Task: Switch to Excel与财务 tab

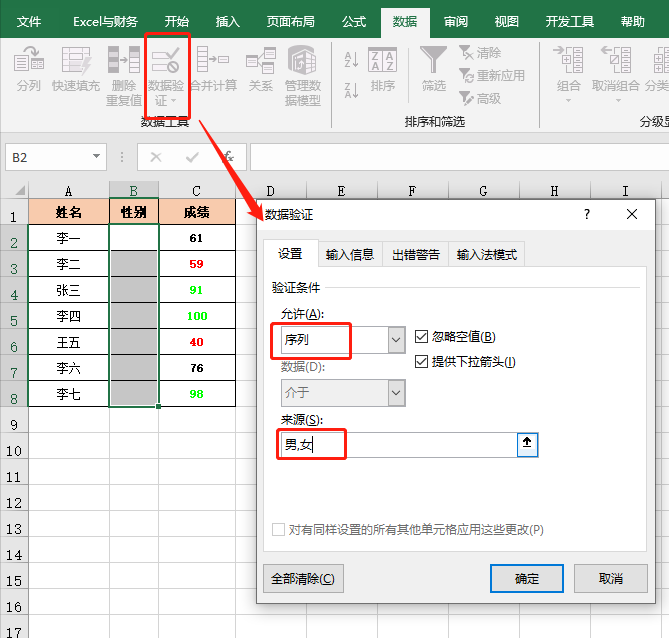Action: click(x=105, y=21)
